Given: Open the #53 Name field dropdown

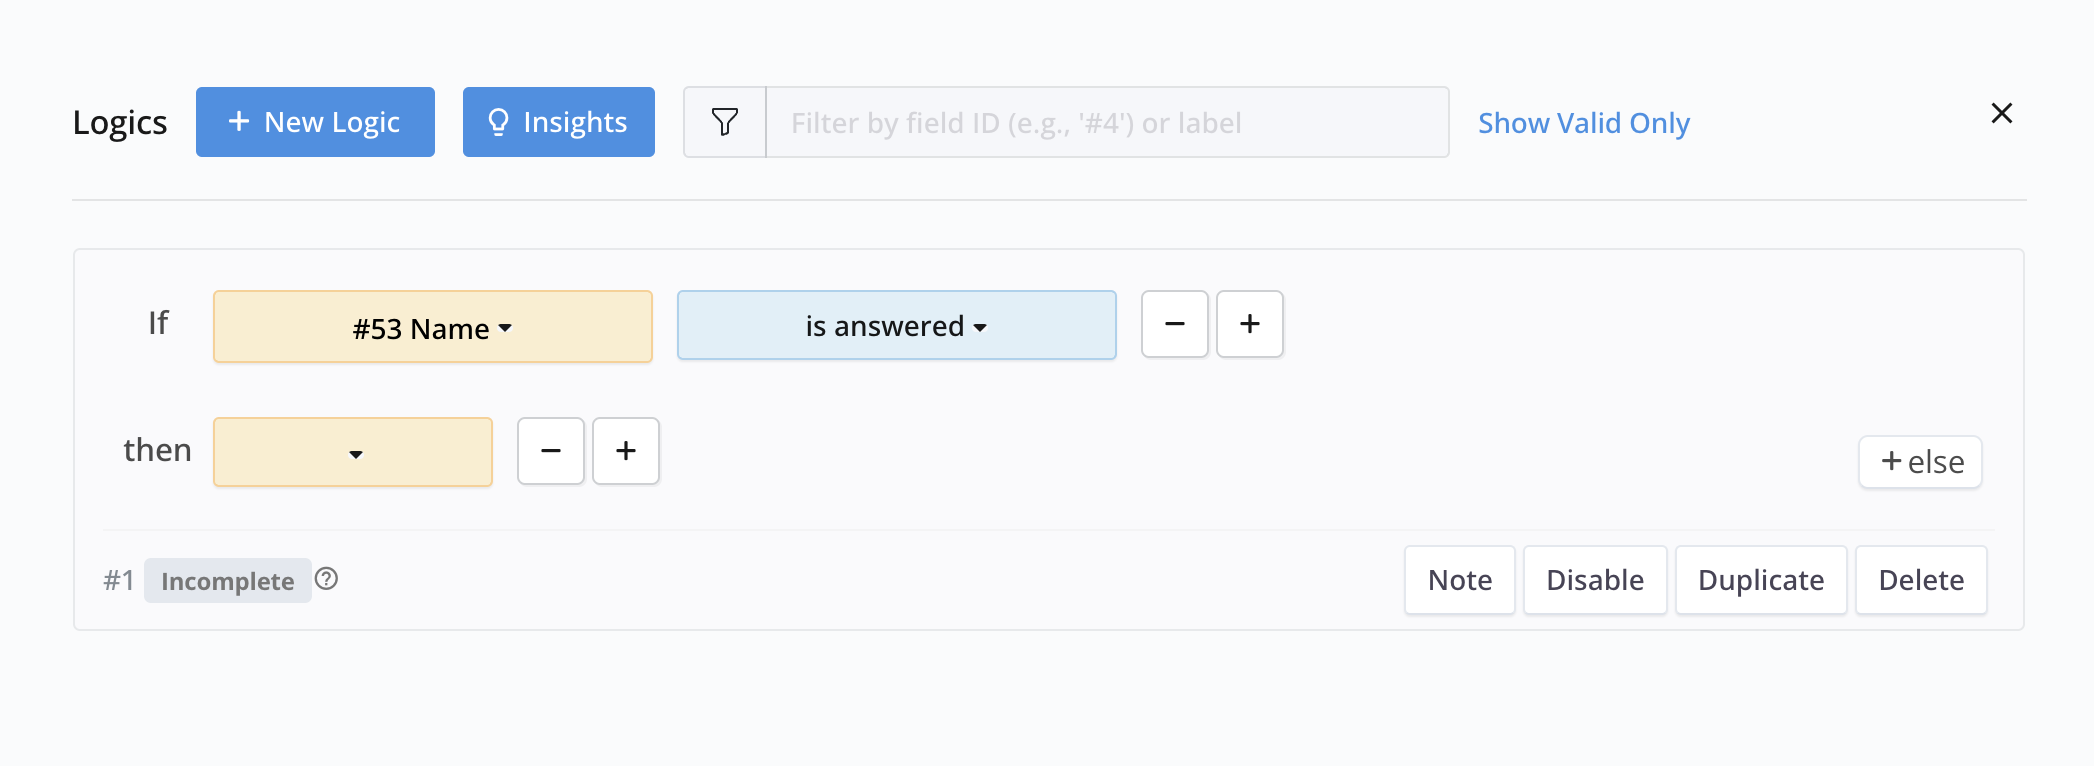Looking at the screenshot, I should tap(432, 327).
